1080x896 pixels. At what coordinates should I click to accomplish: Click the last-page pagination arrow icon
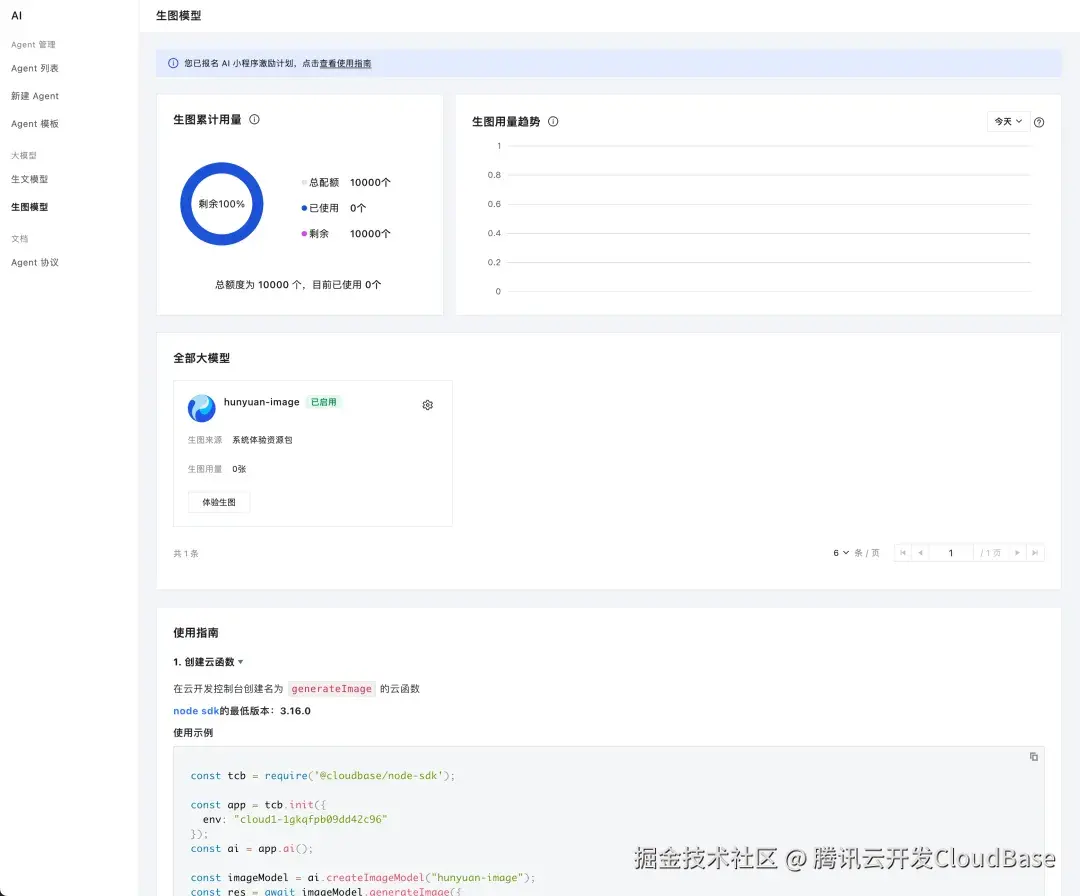[x=1035, y=552]
